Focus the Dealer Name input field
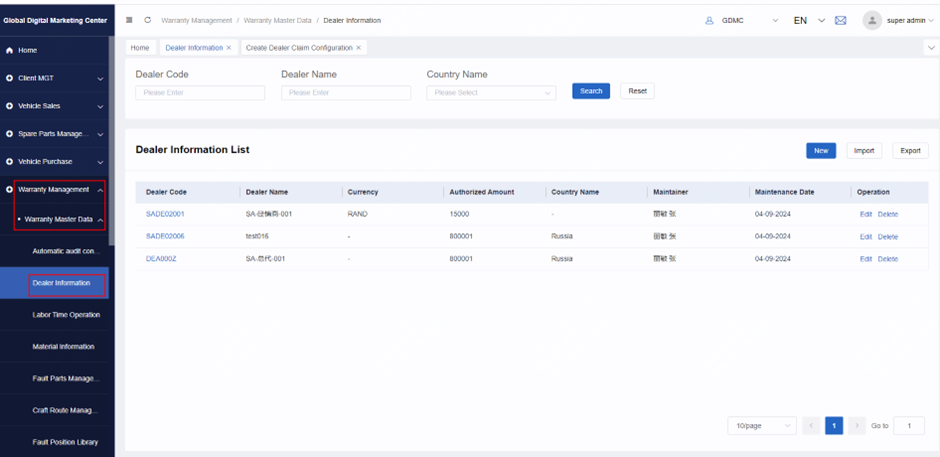 [346, 93]
